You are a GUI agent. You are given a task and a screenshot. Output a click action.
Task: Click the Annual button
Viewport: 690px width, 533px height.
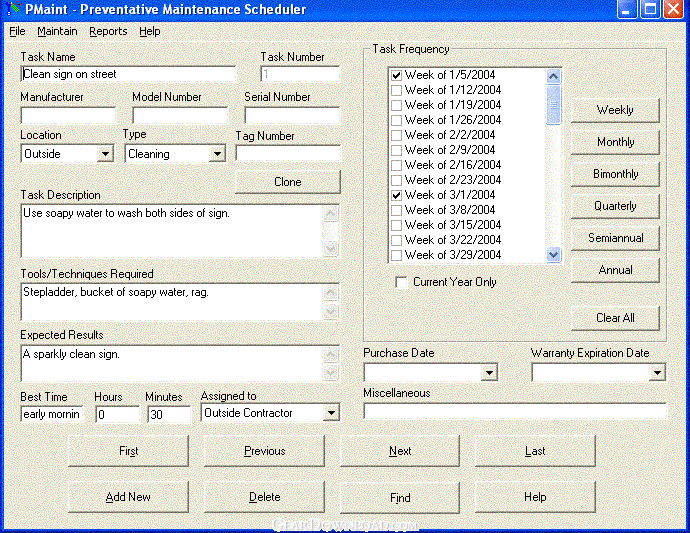(x=615, y=270)
